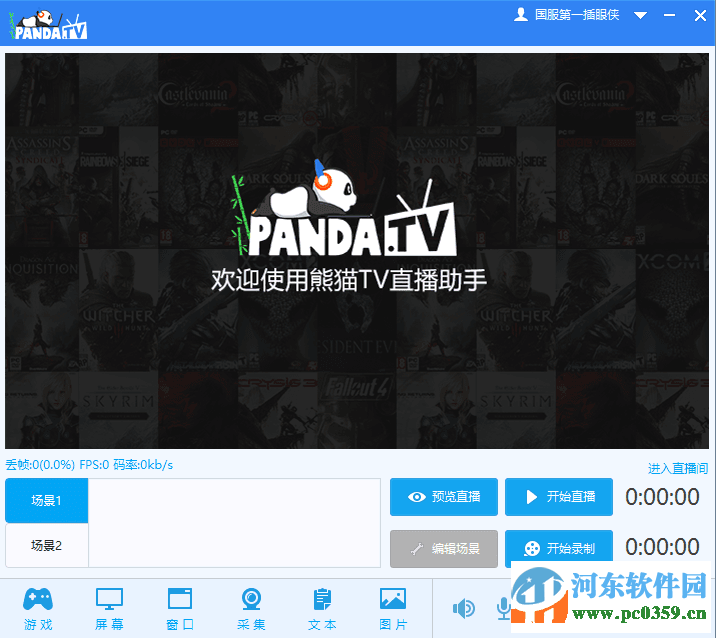Minimize the Panda TV window
The width and height of the screenshot is (716, 638).
tap(669, 16)
